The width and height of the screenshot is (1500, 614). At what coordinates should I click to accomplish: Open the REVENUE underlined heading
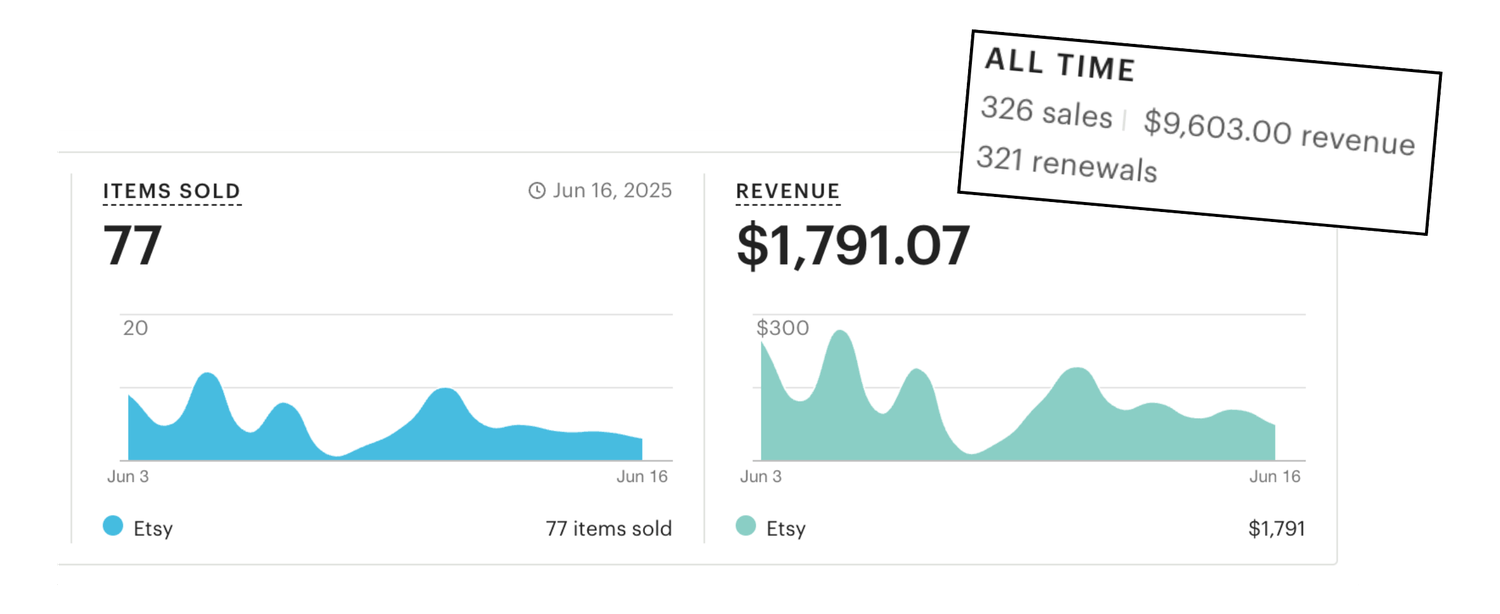tap(787, 191)
